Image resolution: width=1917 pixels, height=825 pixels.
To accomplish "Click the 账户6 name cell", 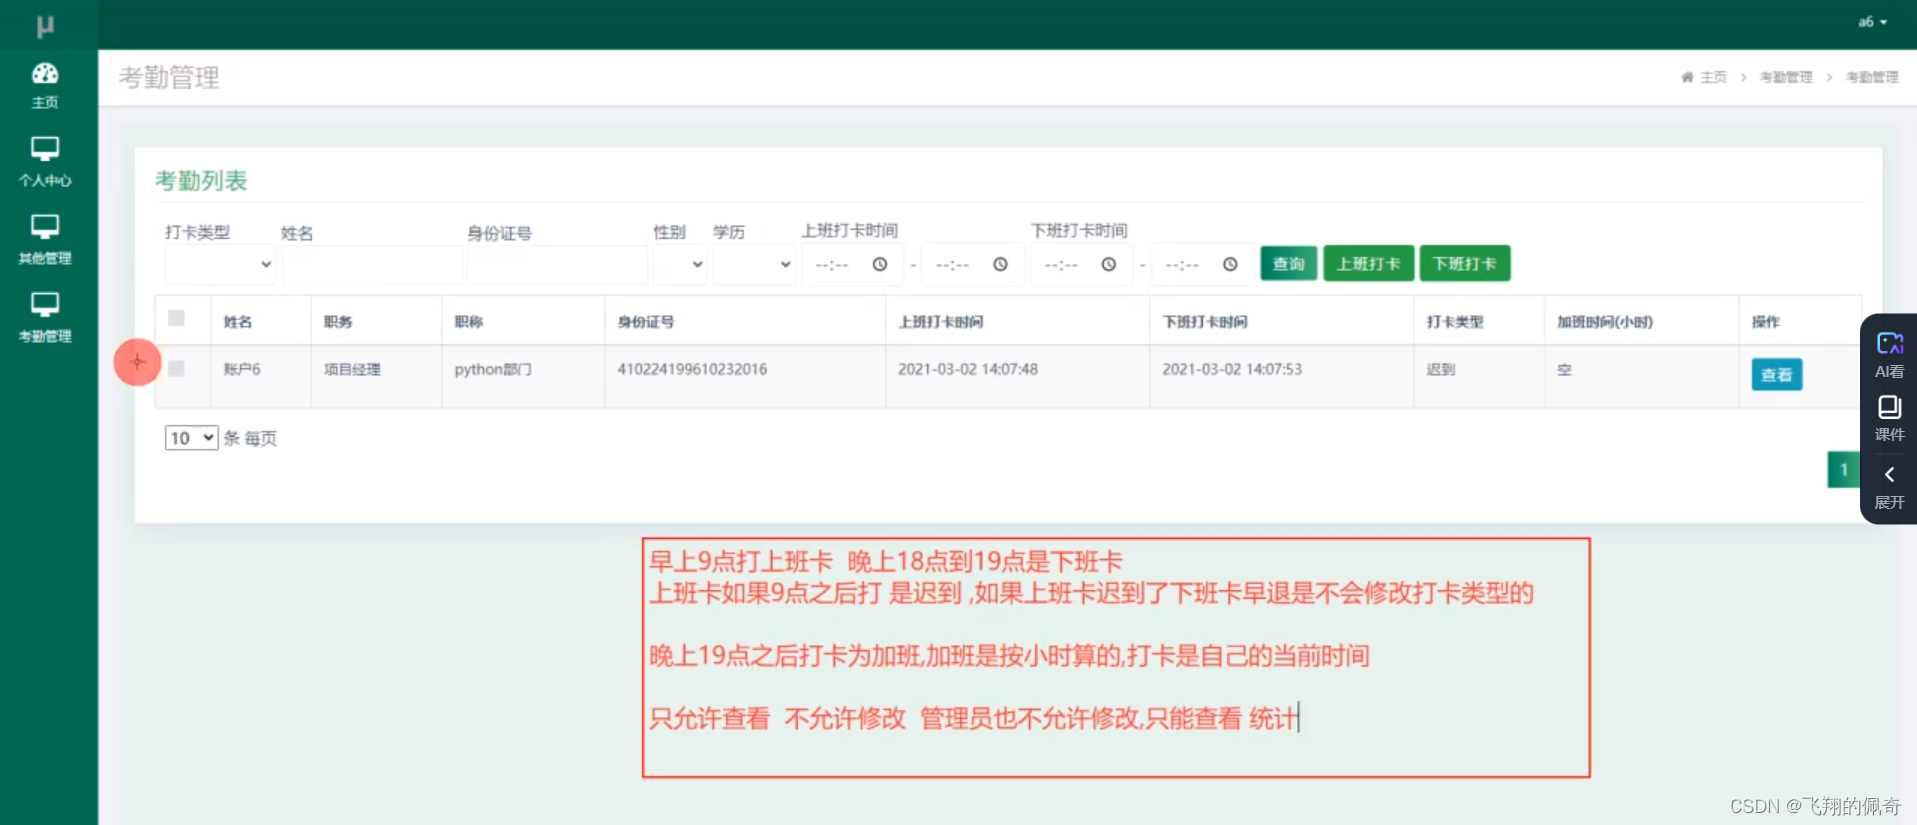I will pos(242,369).
